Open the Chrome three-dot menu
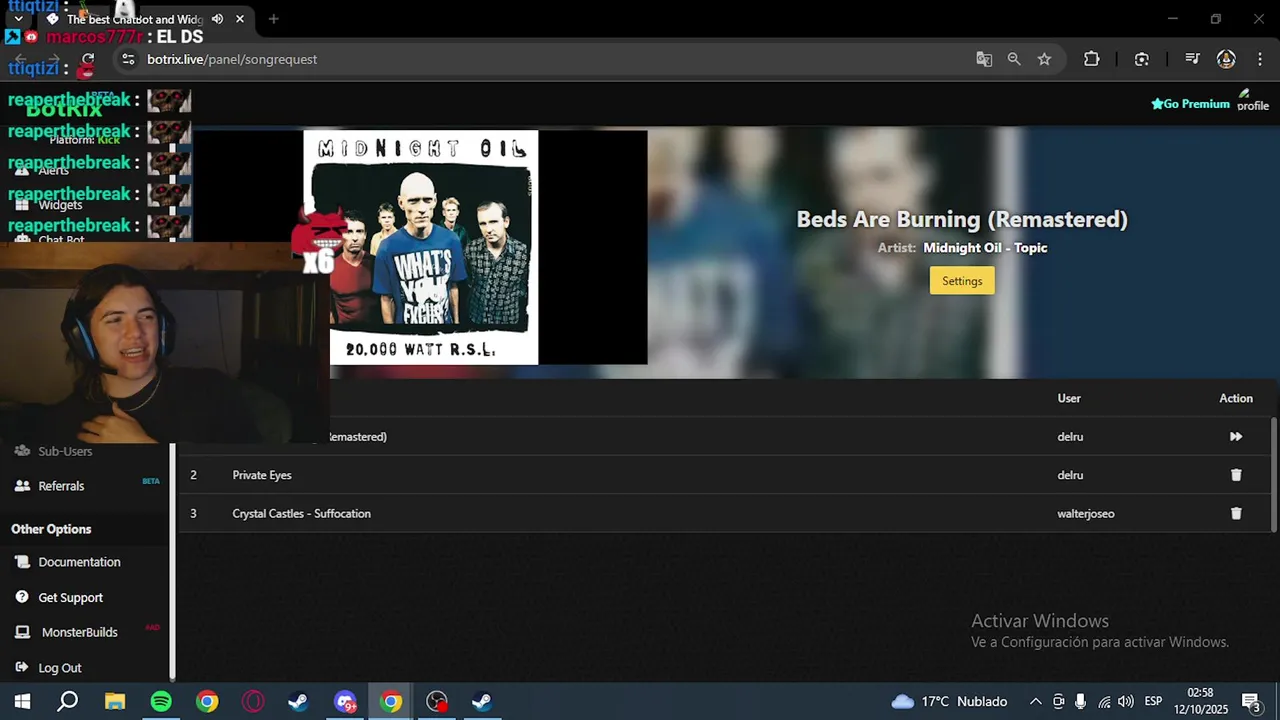 tap(1259, 59)
